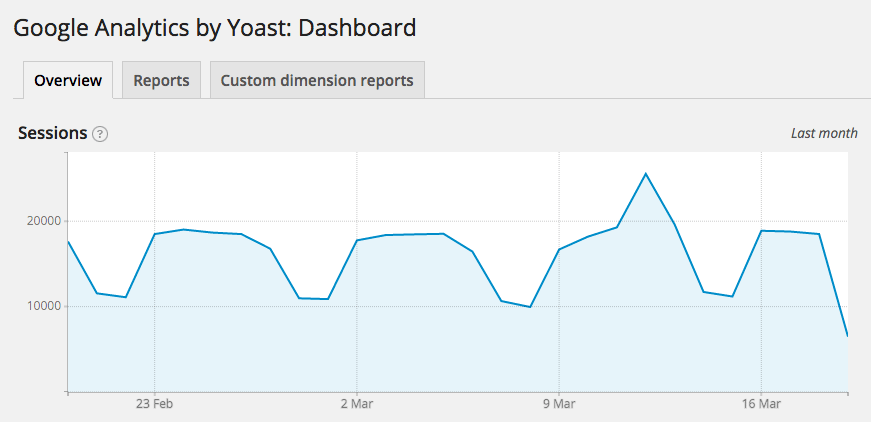The width and height of the screenshot is (871, 422).
Task: Click the highest peak on the sessions chart
Action: coord(646,174)
